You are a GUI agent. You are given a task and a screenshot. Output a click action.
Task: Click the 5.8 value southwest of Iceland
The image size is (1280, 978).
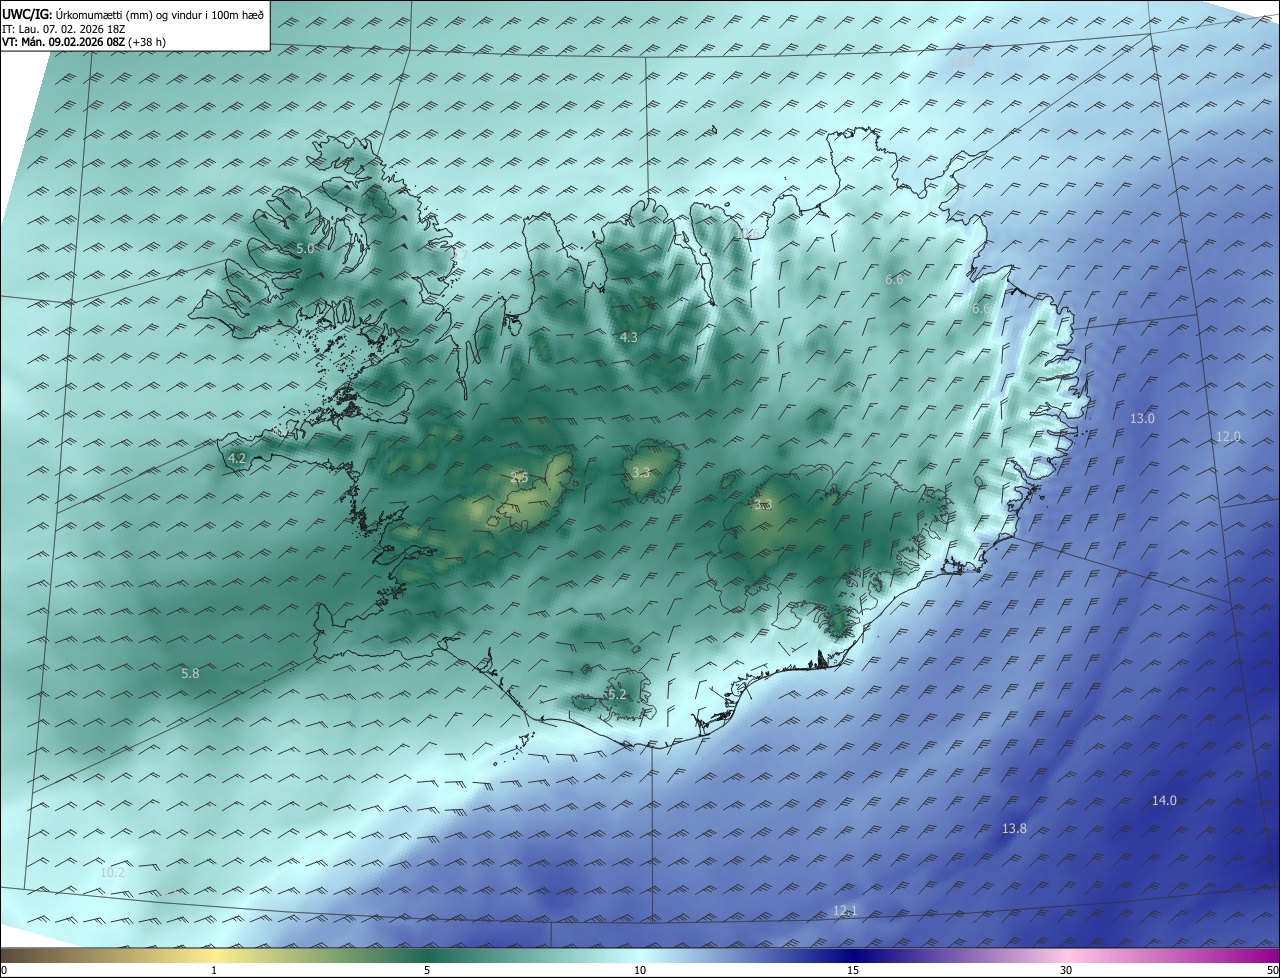tap(190, 674)
